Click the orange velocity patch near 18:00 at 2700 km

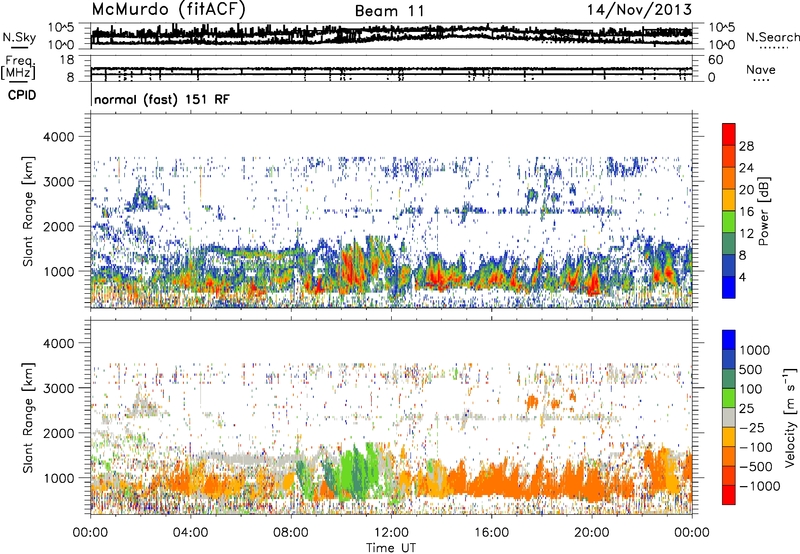532,401
